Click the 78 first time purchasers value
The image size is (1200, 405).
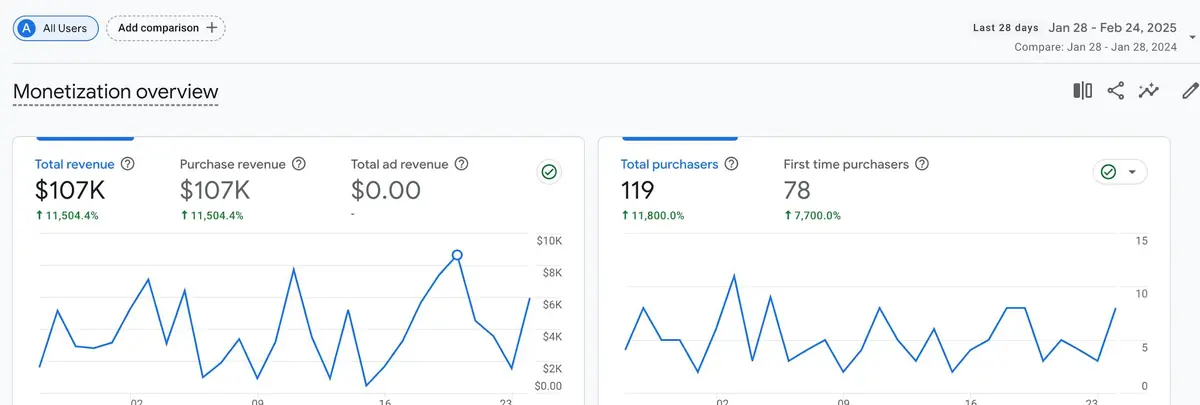(x=798, y=190)
